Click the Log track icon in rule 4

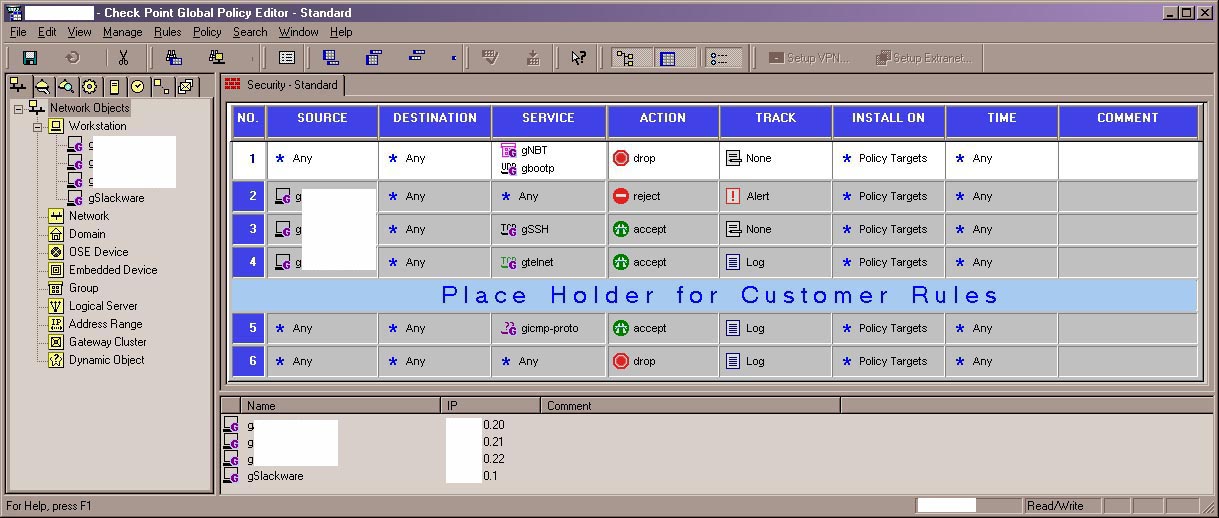(x=734, y=262)
